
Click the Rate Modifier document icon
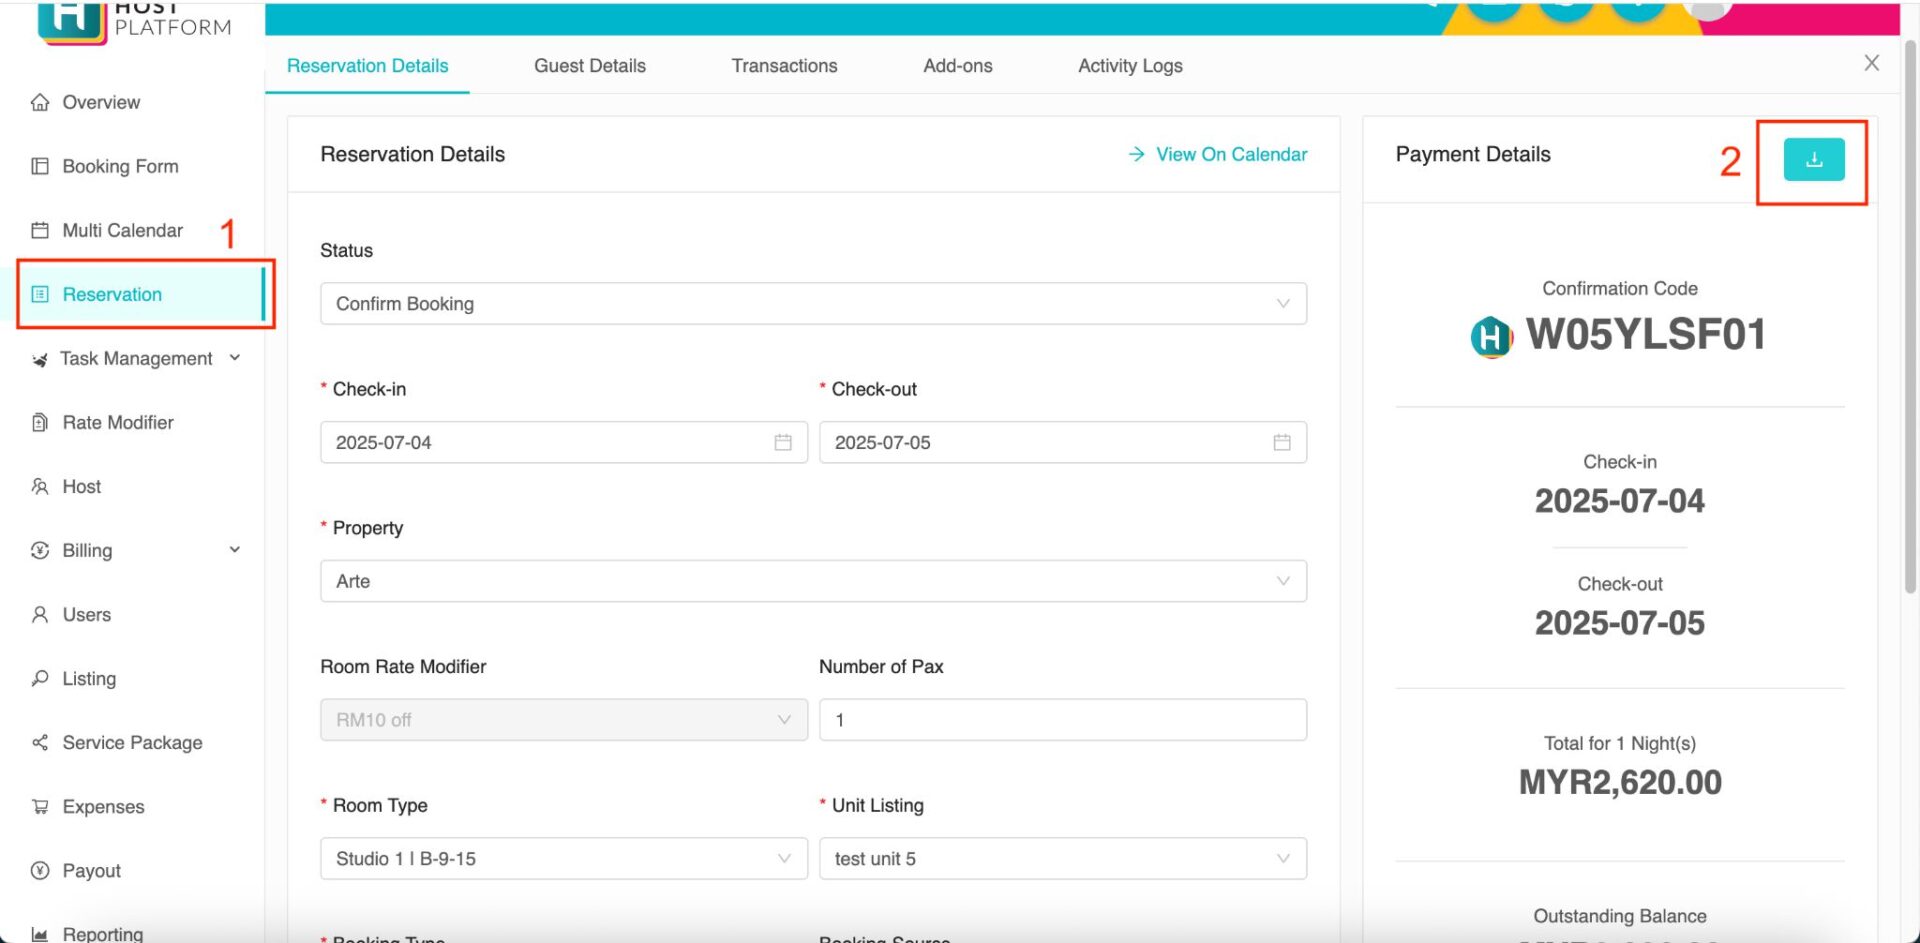tap(40, 422)
